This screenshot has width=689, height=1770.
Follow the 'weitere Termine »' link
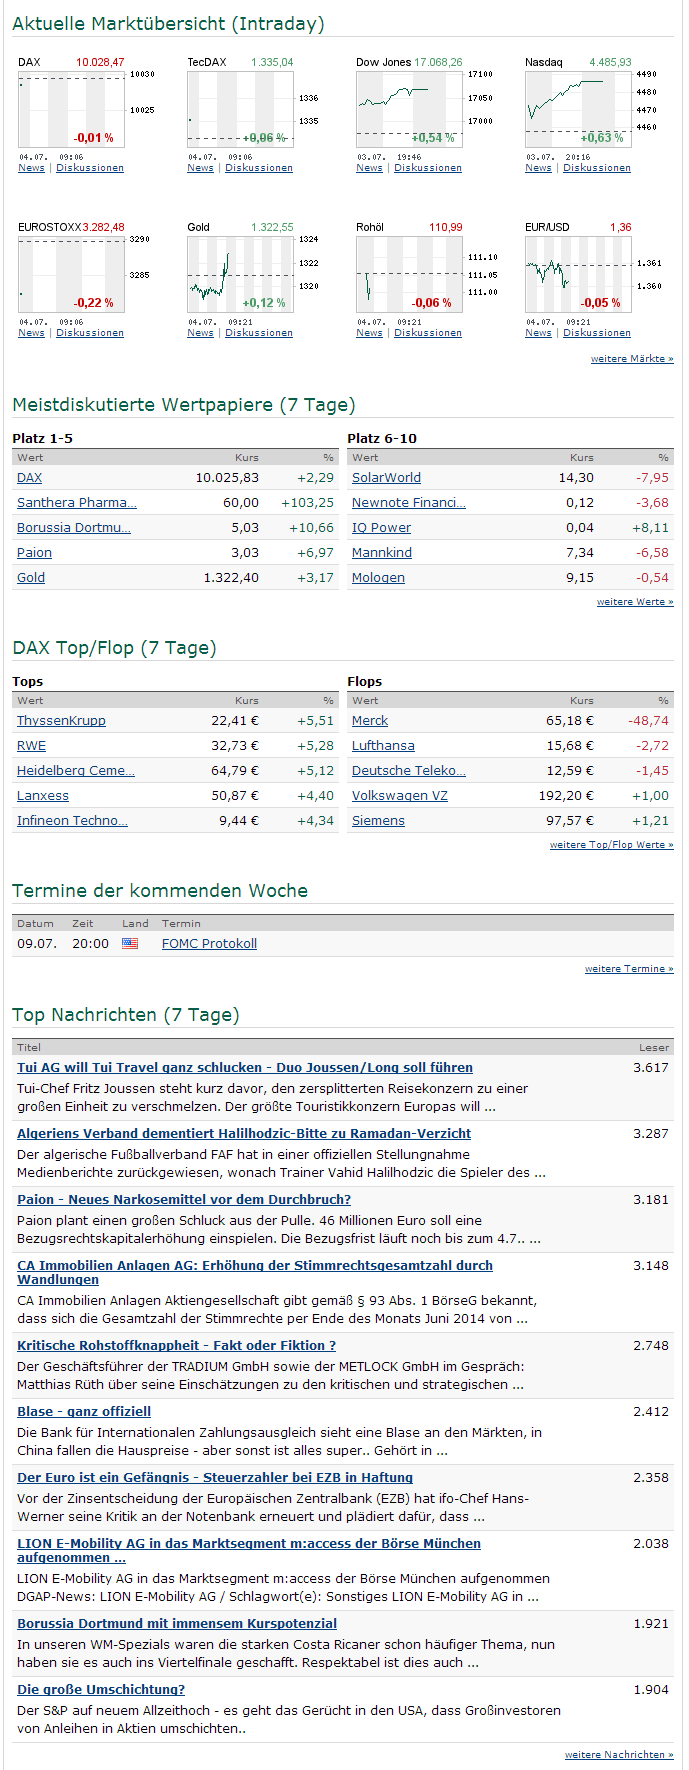[629, 969]
